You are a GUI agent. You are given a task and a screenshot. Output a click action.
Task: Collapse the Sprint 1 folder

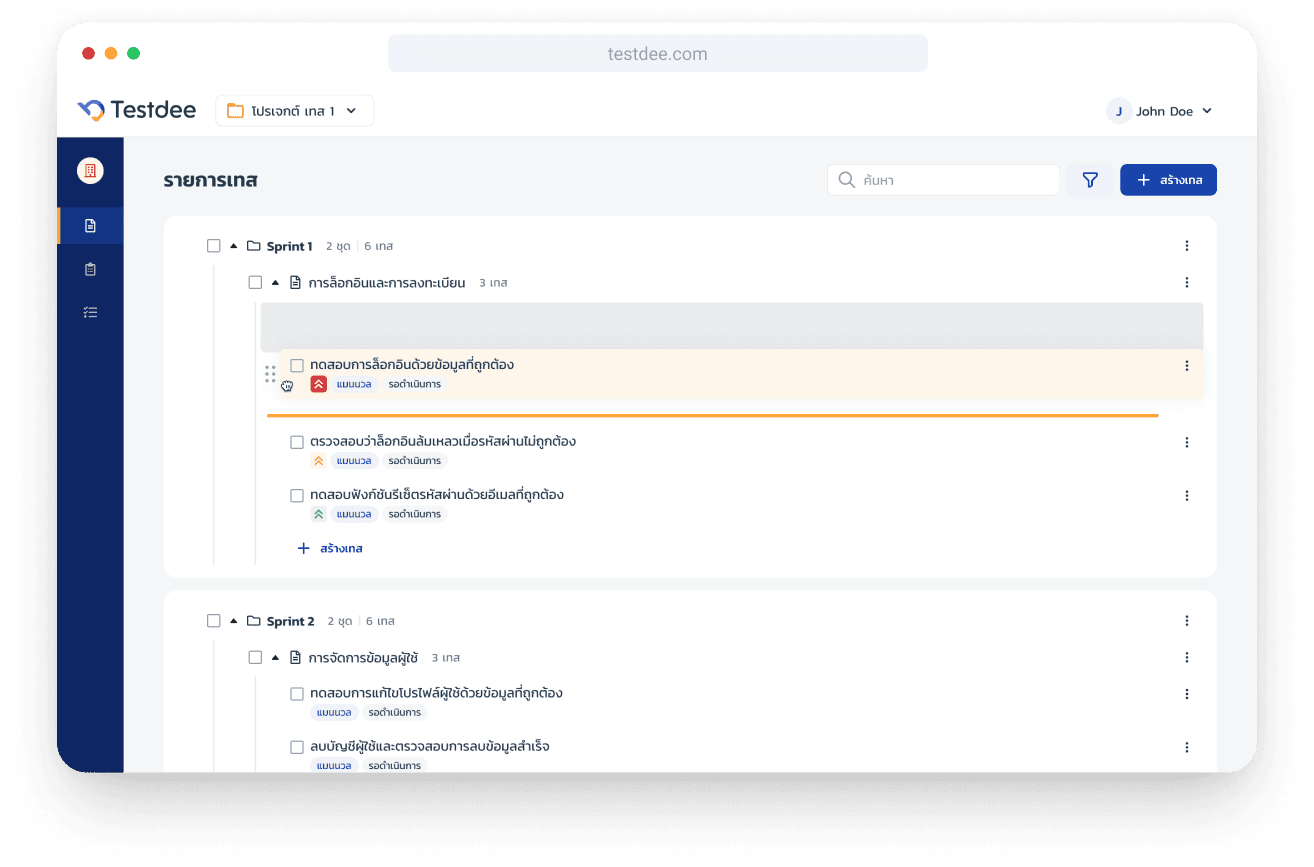click(x=233, y=245)
